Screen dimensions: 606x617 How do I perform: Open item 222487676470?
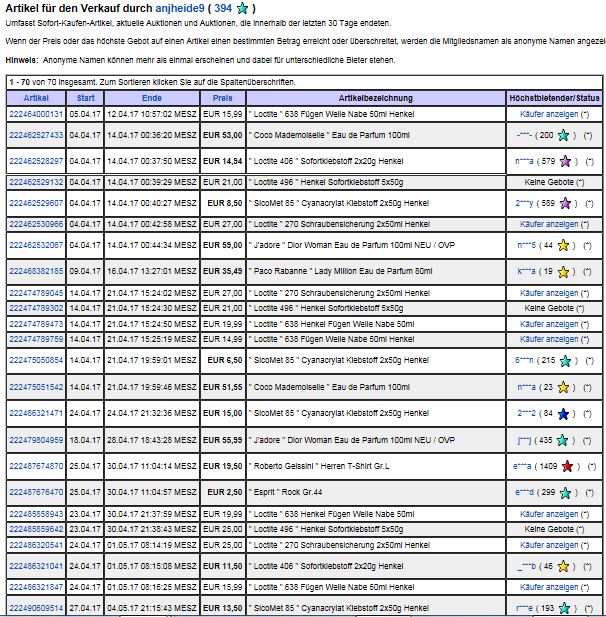coord(36,492)
